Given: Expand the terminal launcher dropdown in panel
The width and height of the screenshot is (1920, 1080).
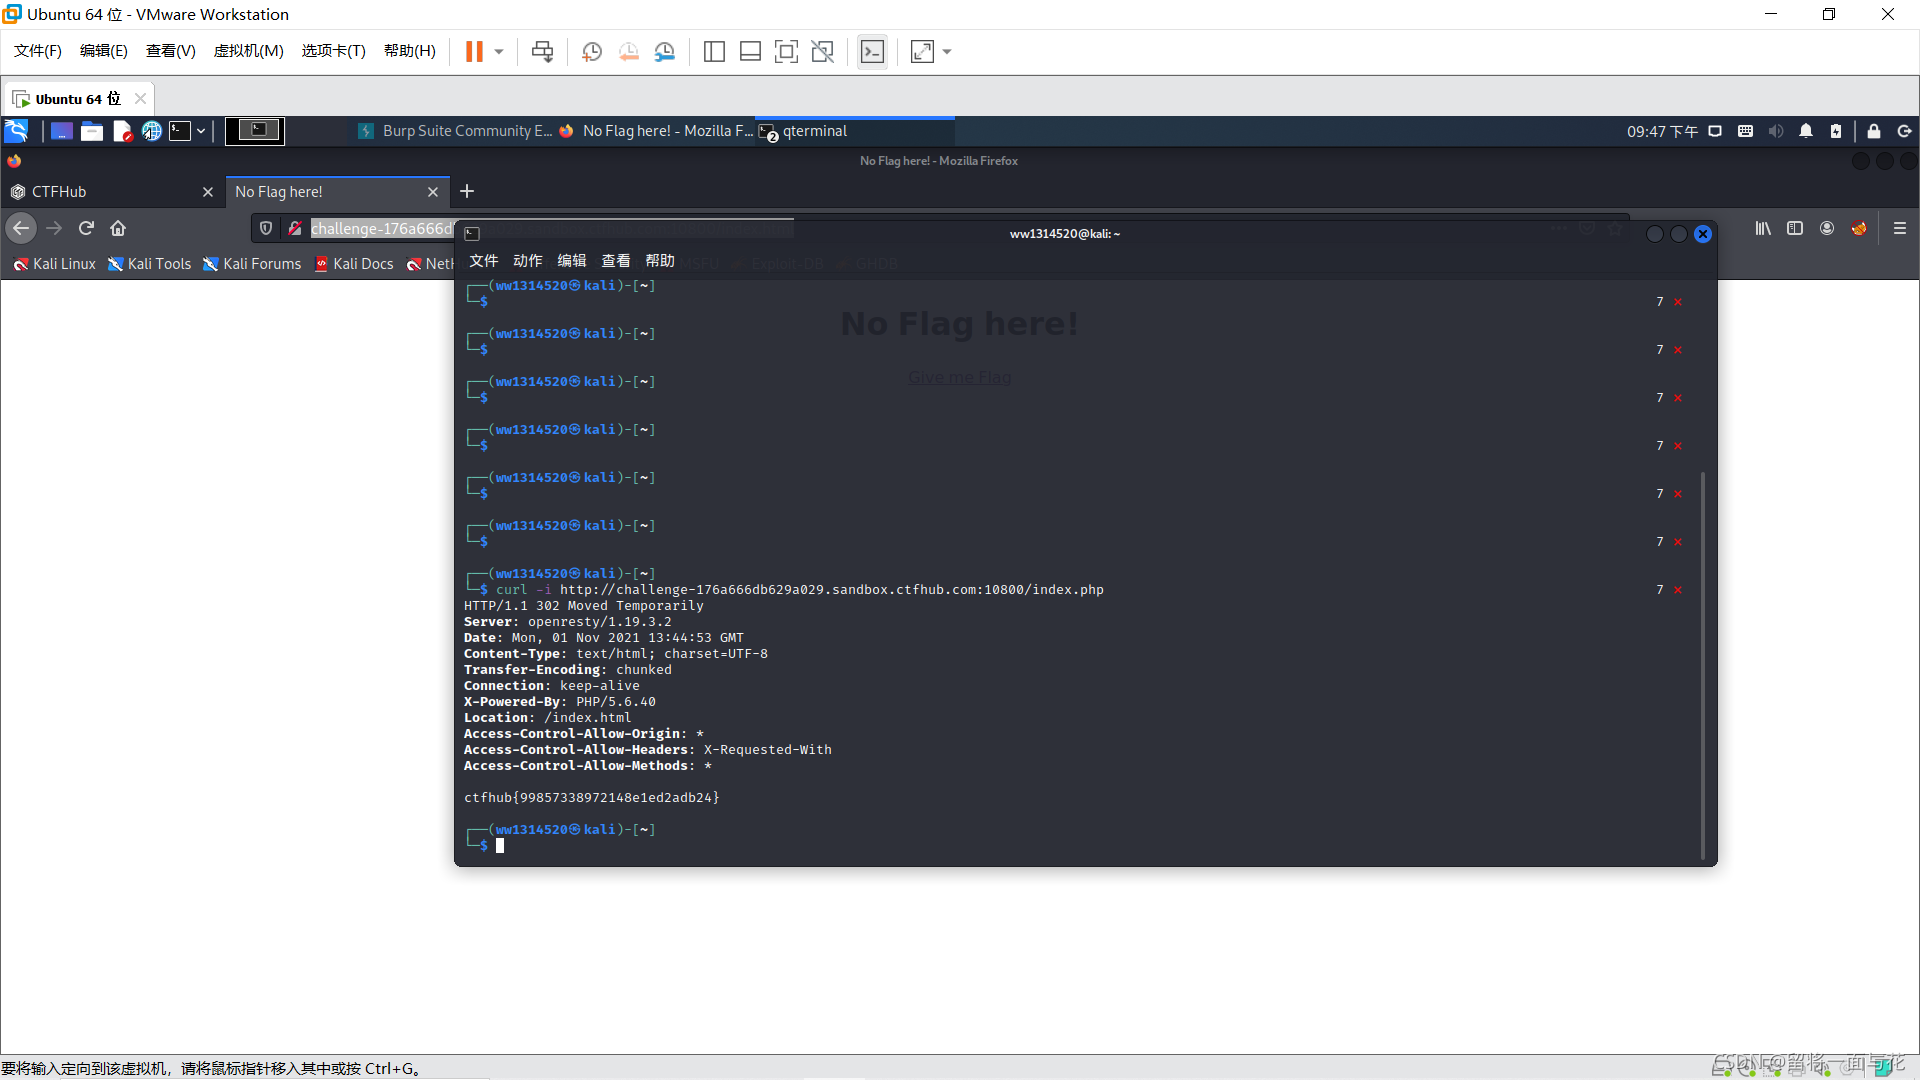Looking at the screenshot, I should [201, 131].
